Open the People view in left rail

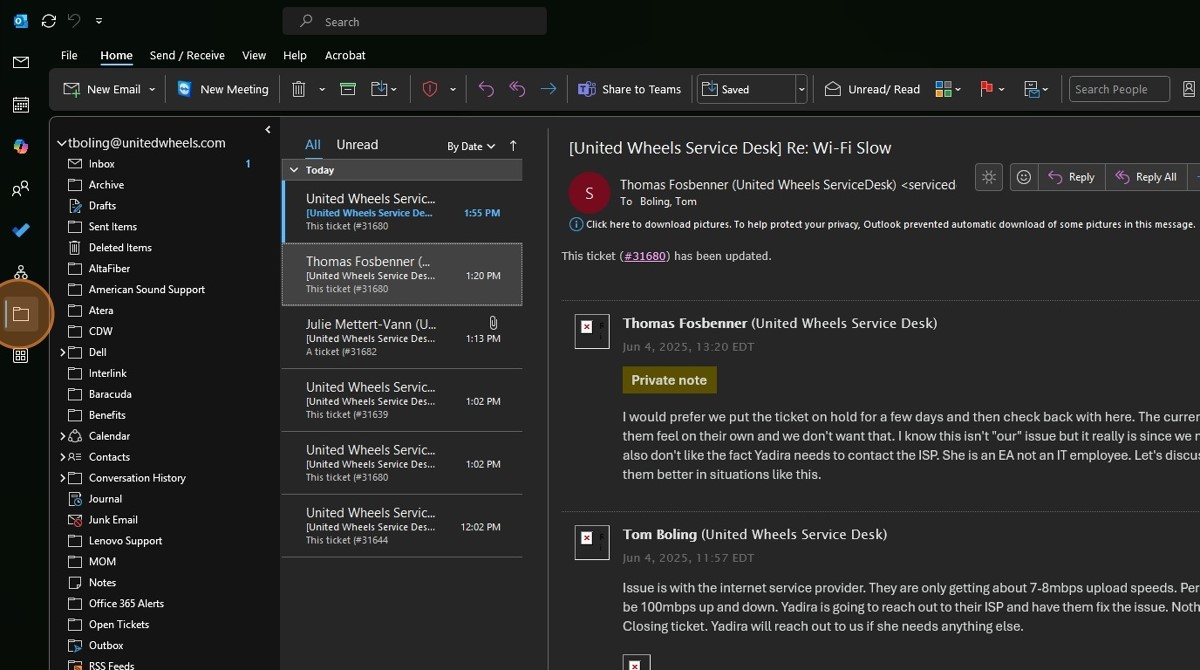(x=20, y=188)
